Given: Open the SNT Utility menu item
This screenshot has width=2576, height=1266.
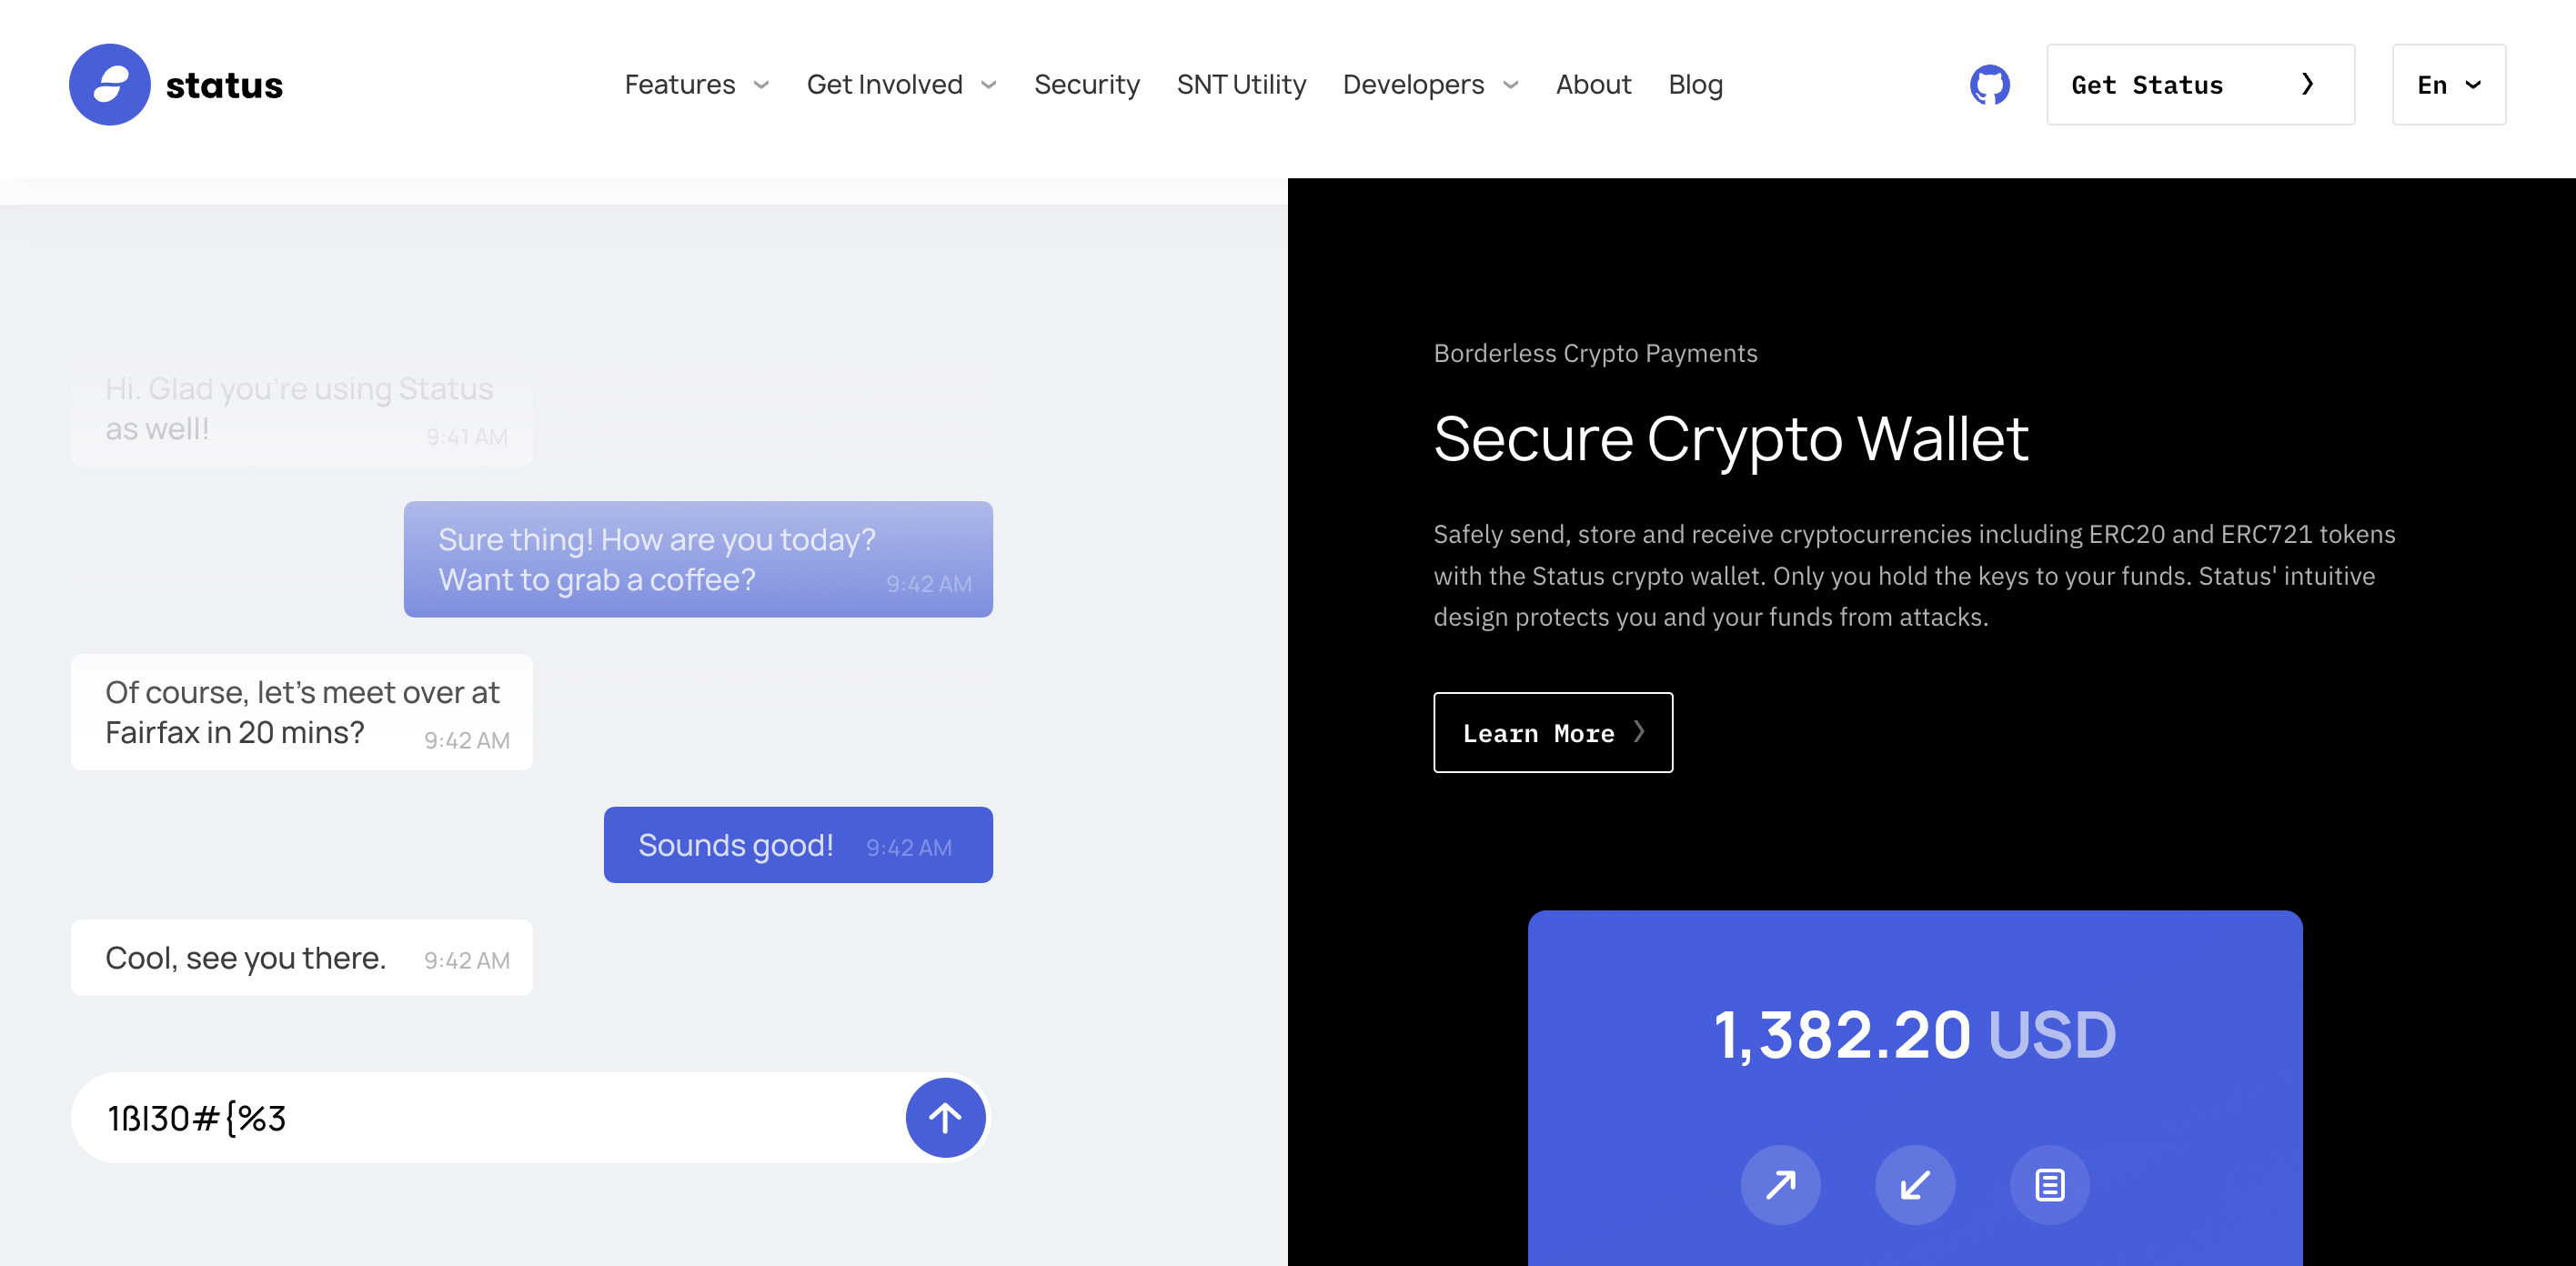Looking at the screenshot, I should [1241, 84].
